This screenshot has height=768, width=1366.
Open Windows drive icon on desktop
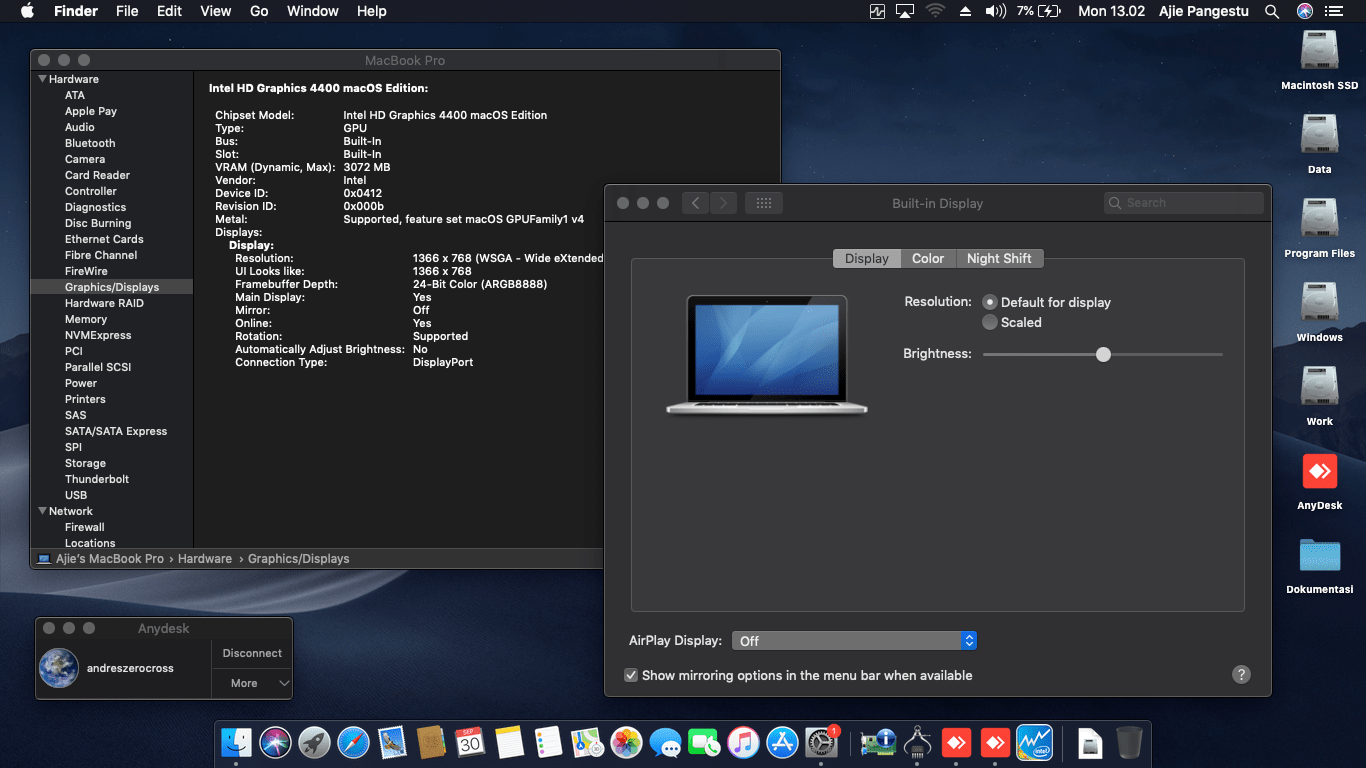click(1320, 304)
